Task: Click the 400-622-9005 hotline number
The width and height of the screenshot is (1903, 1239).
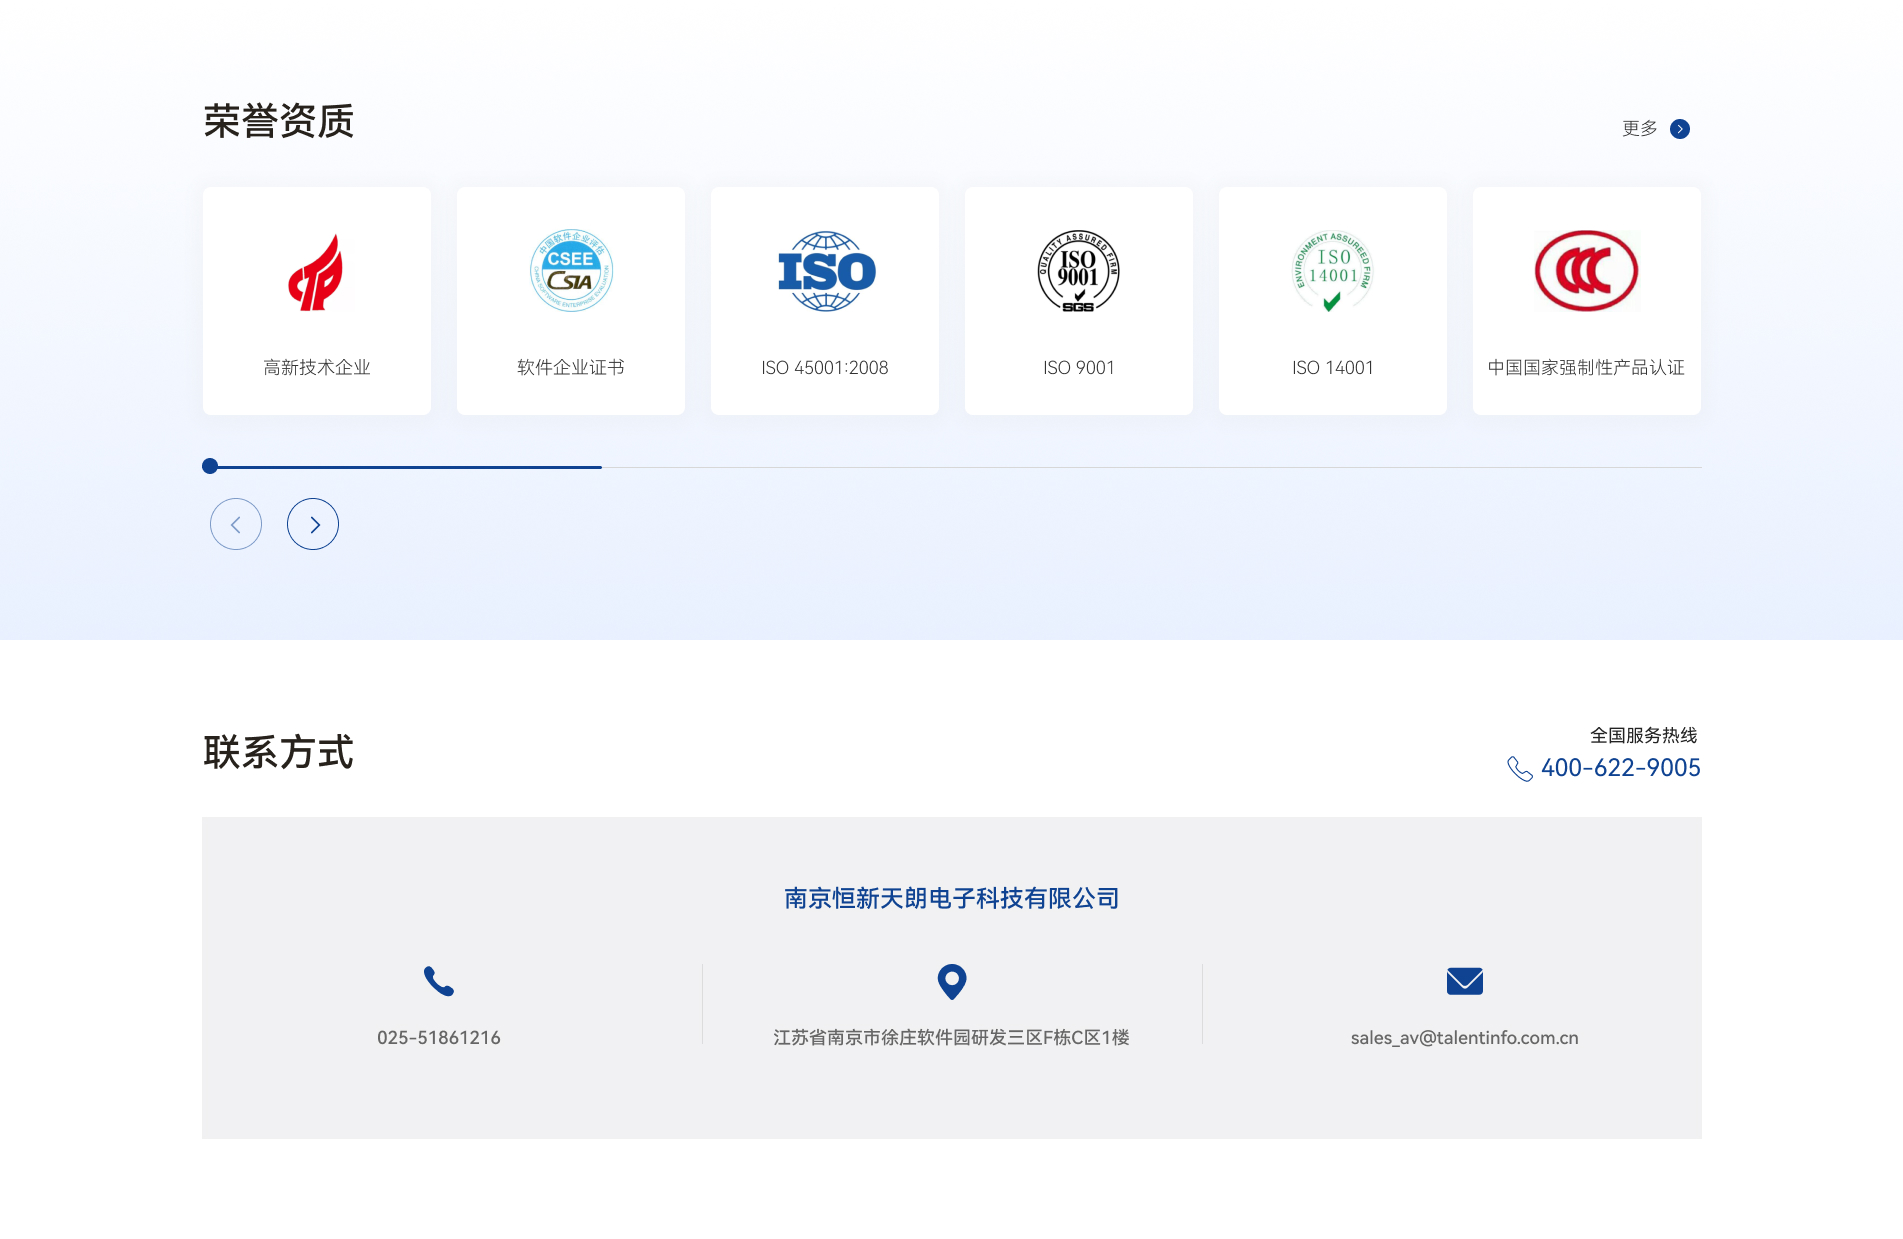Action: [1620, 768]
